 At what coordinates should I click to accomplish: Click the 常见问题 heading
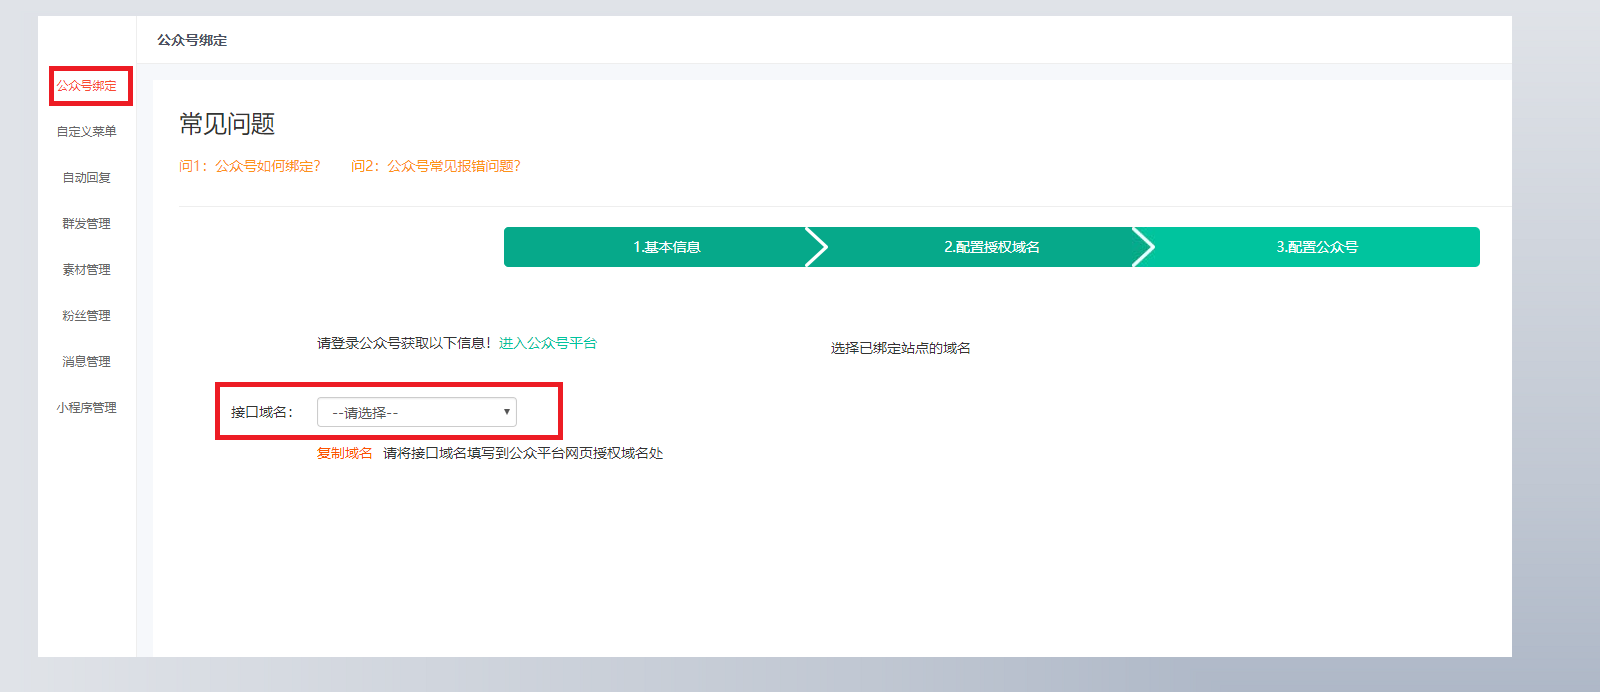point(227,124)
